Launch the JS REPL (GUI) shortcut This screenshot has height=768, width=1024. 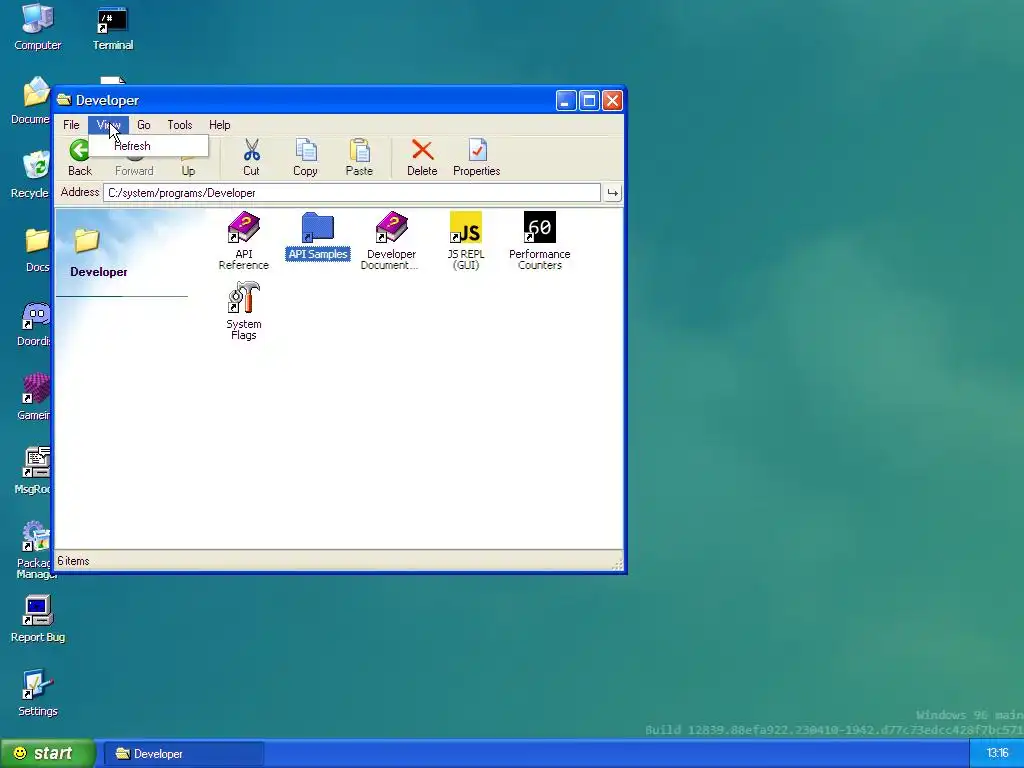point(466,240)
